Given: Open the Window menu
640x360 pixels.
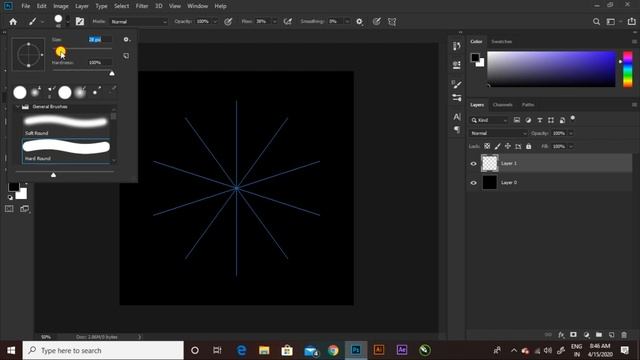Looking at the screenshot, I should tap(198, 6).
